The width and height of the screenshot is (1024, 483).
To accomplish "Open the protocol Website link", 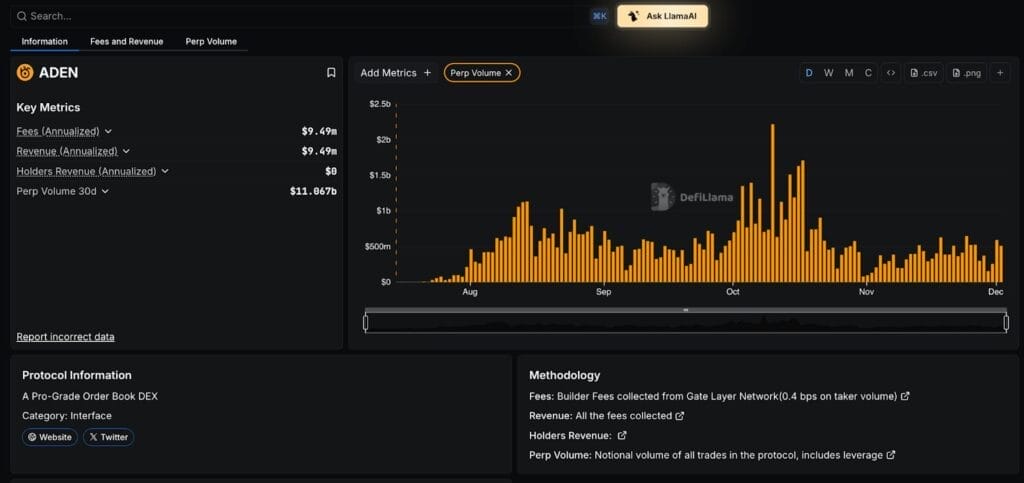I will (x=50, y=437).
